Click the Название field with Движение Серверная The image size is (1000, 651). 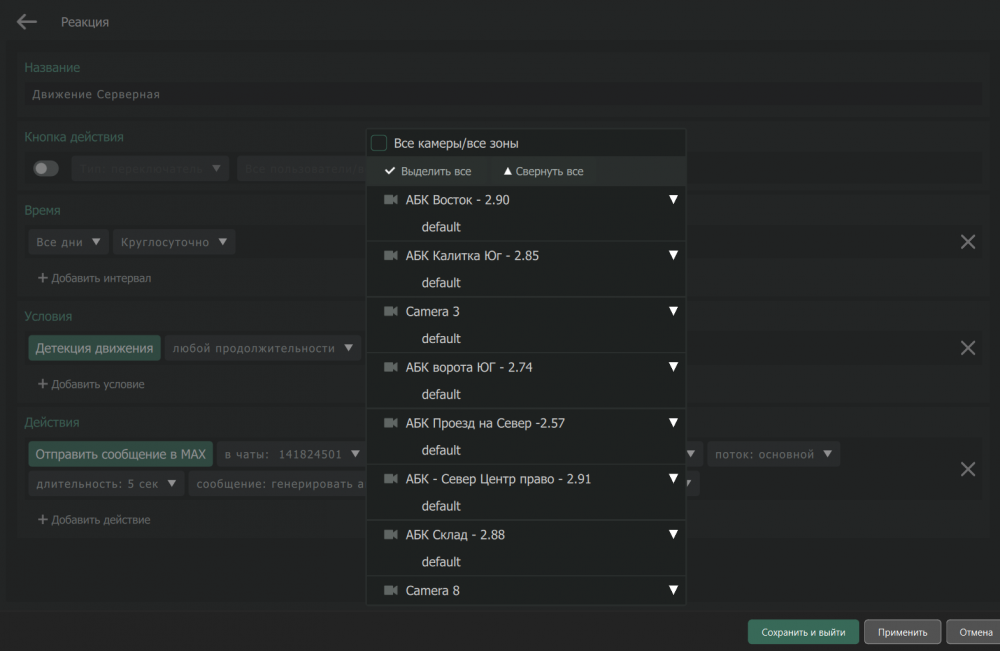(x=503, y=94)
